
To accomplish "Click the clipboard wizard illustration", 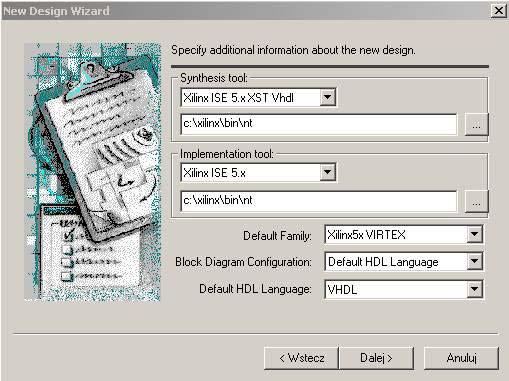I will pos(92,172).
